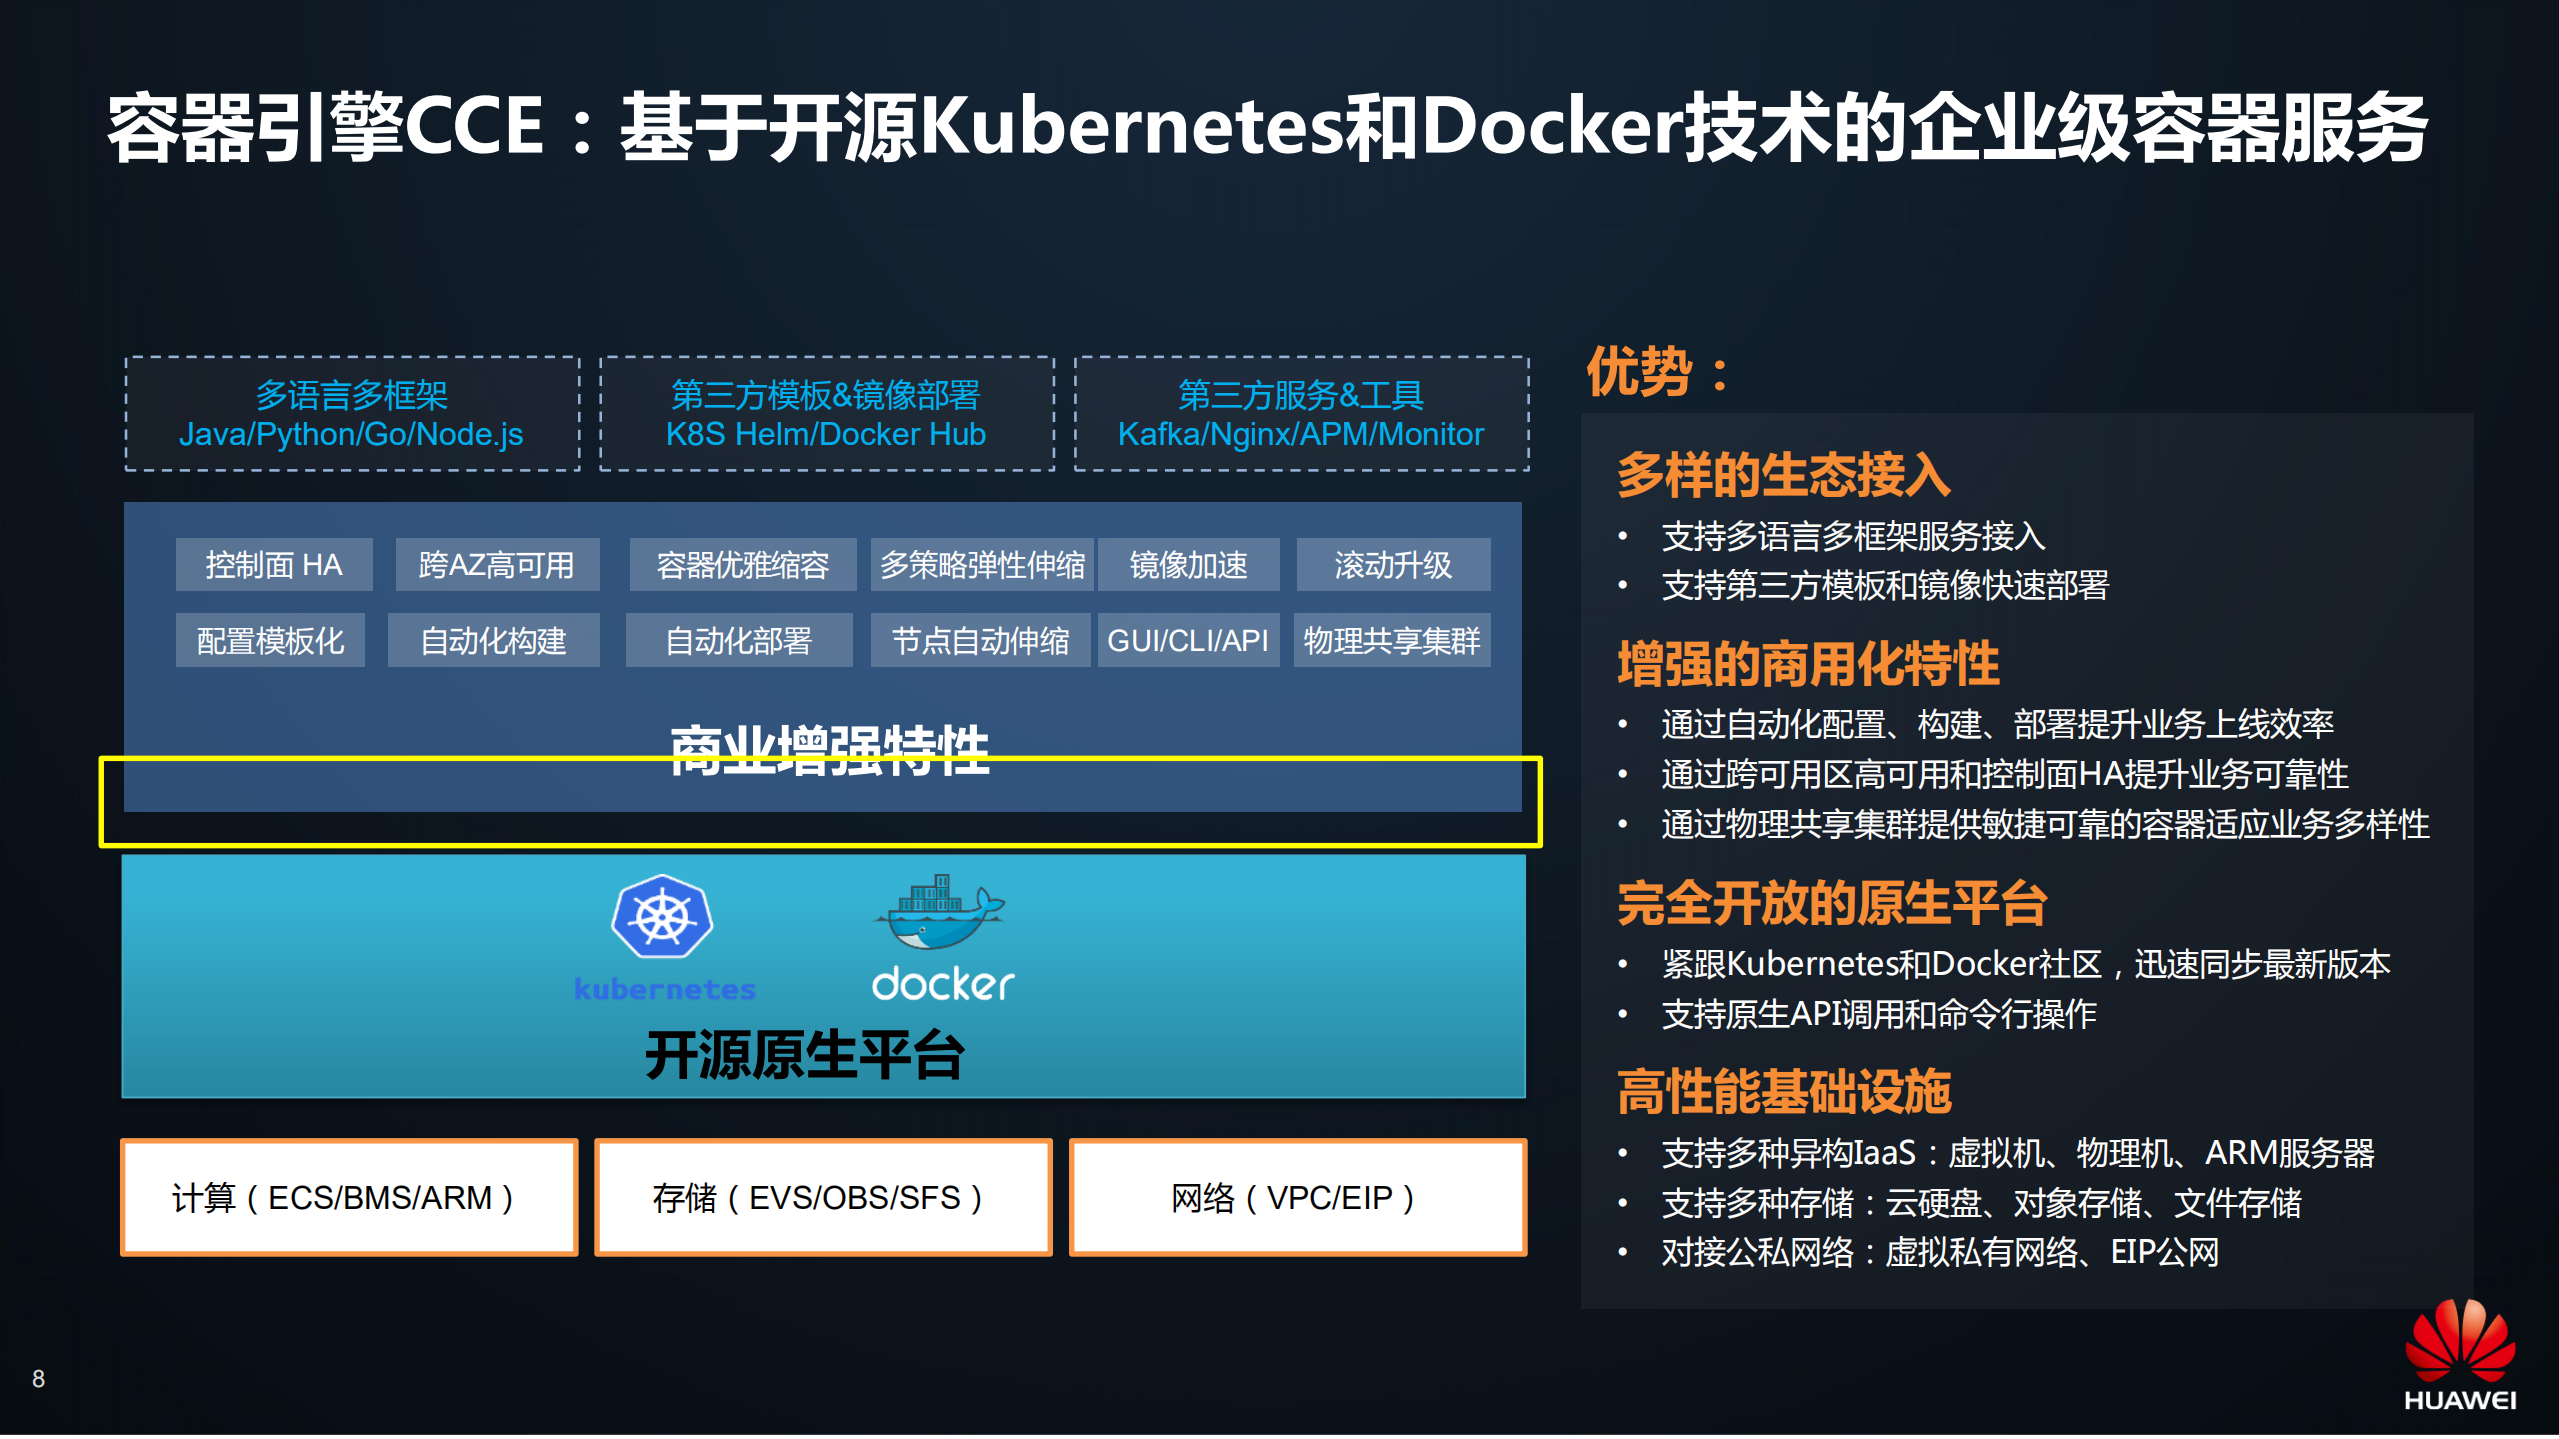Open the 高性能基础设施 section

(1784, 1093)
